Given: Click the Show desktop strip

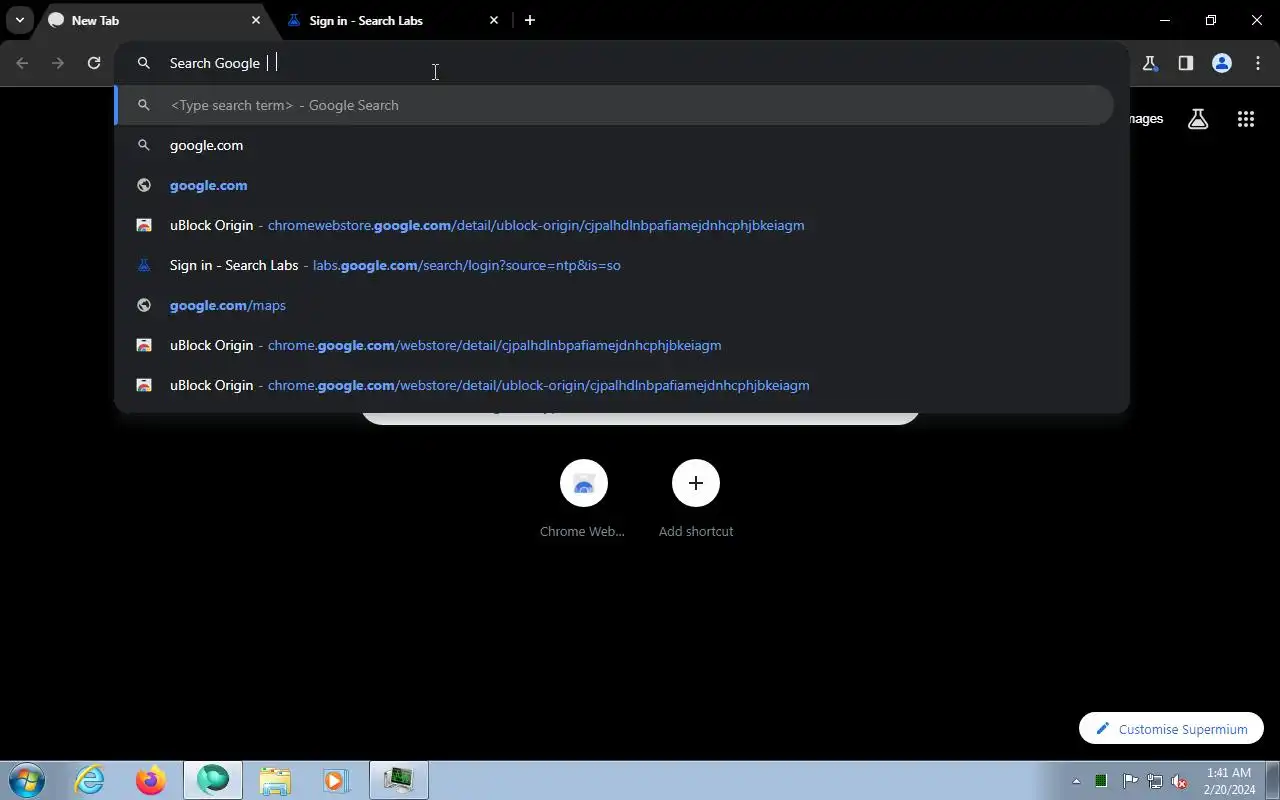Looking at the screenshot, I should click(1272, 781).
